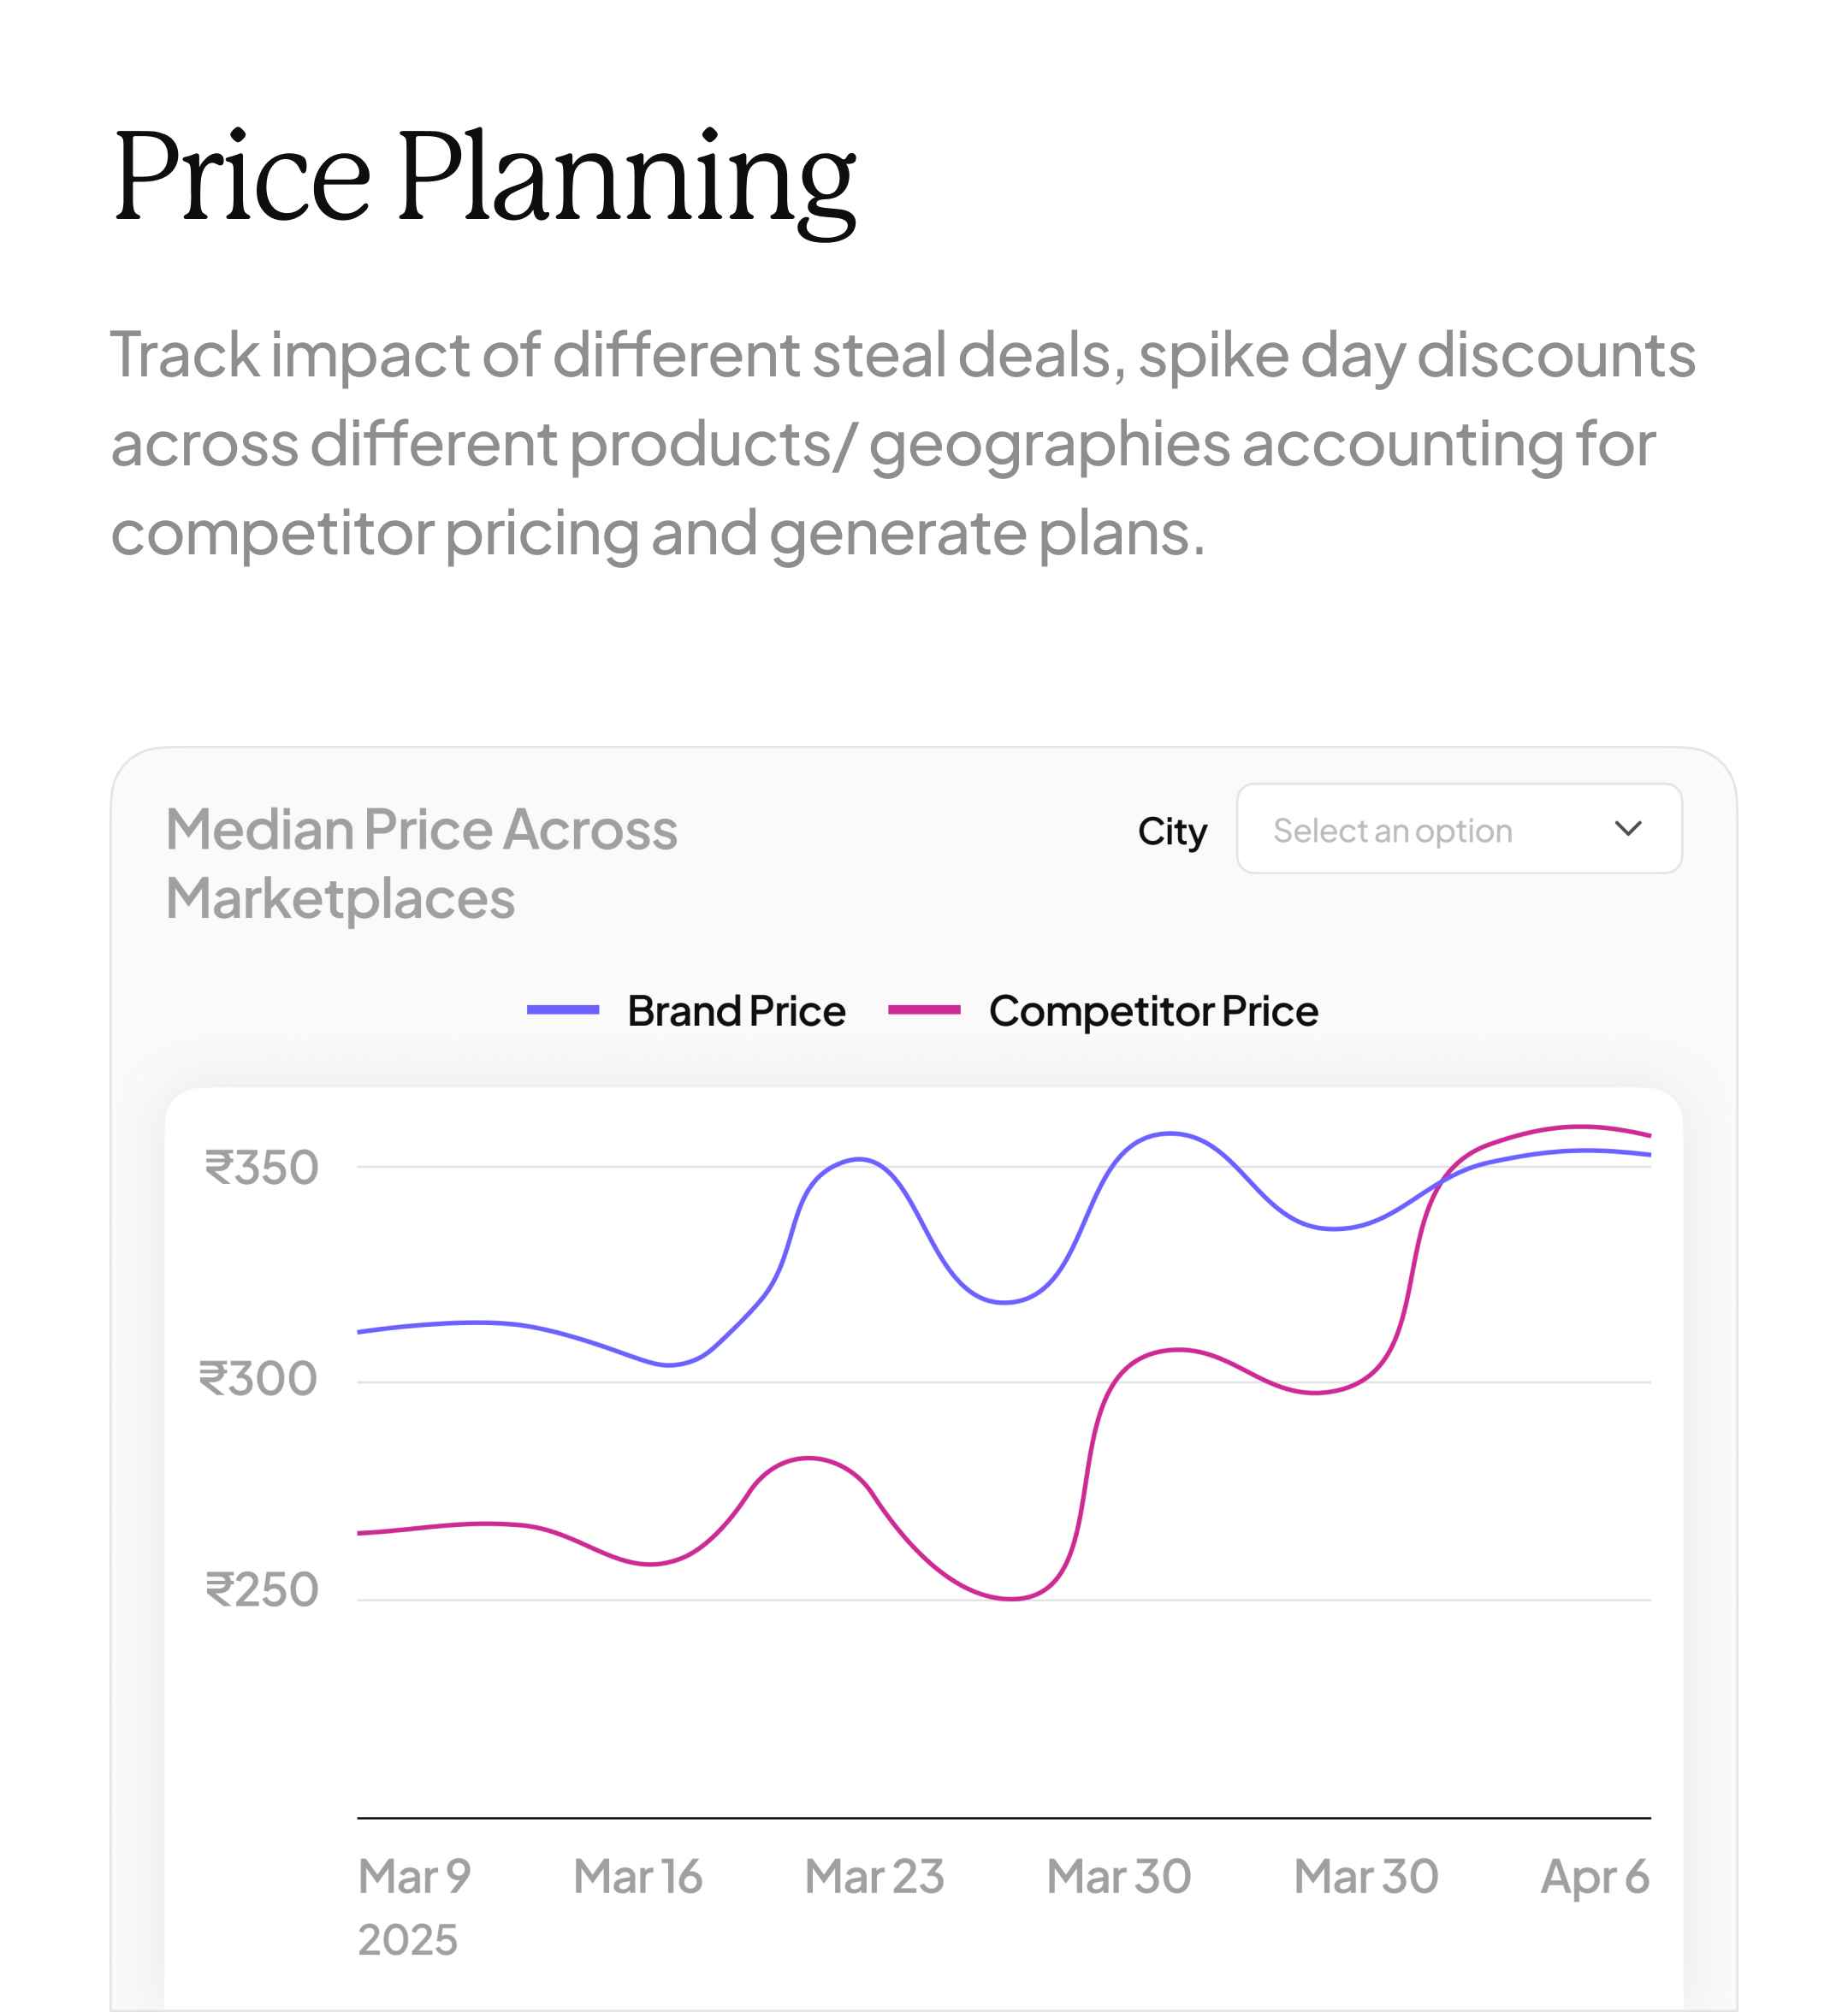Click the 'Select an option' placeholder text
Screen dimensions: 1848x2012
(x=1392, y=831)
